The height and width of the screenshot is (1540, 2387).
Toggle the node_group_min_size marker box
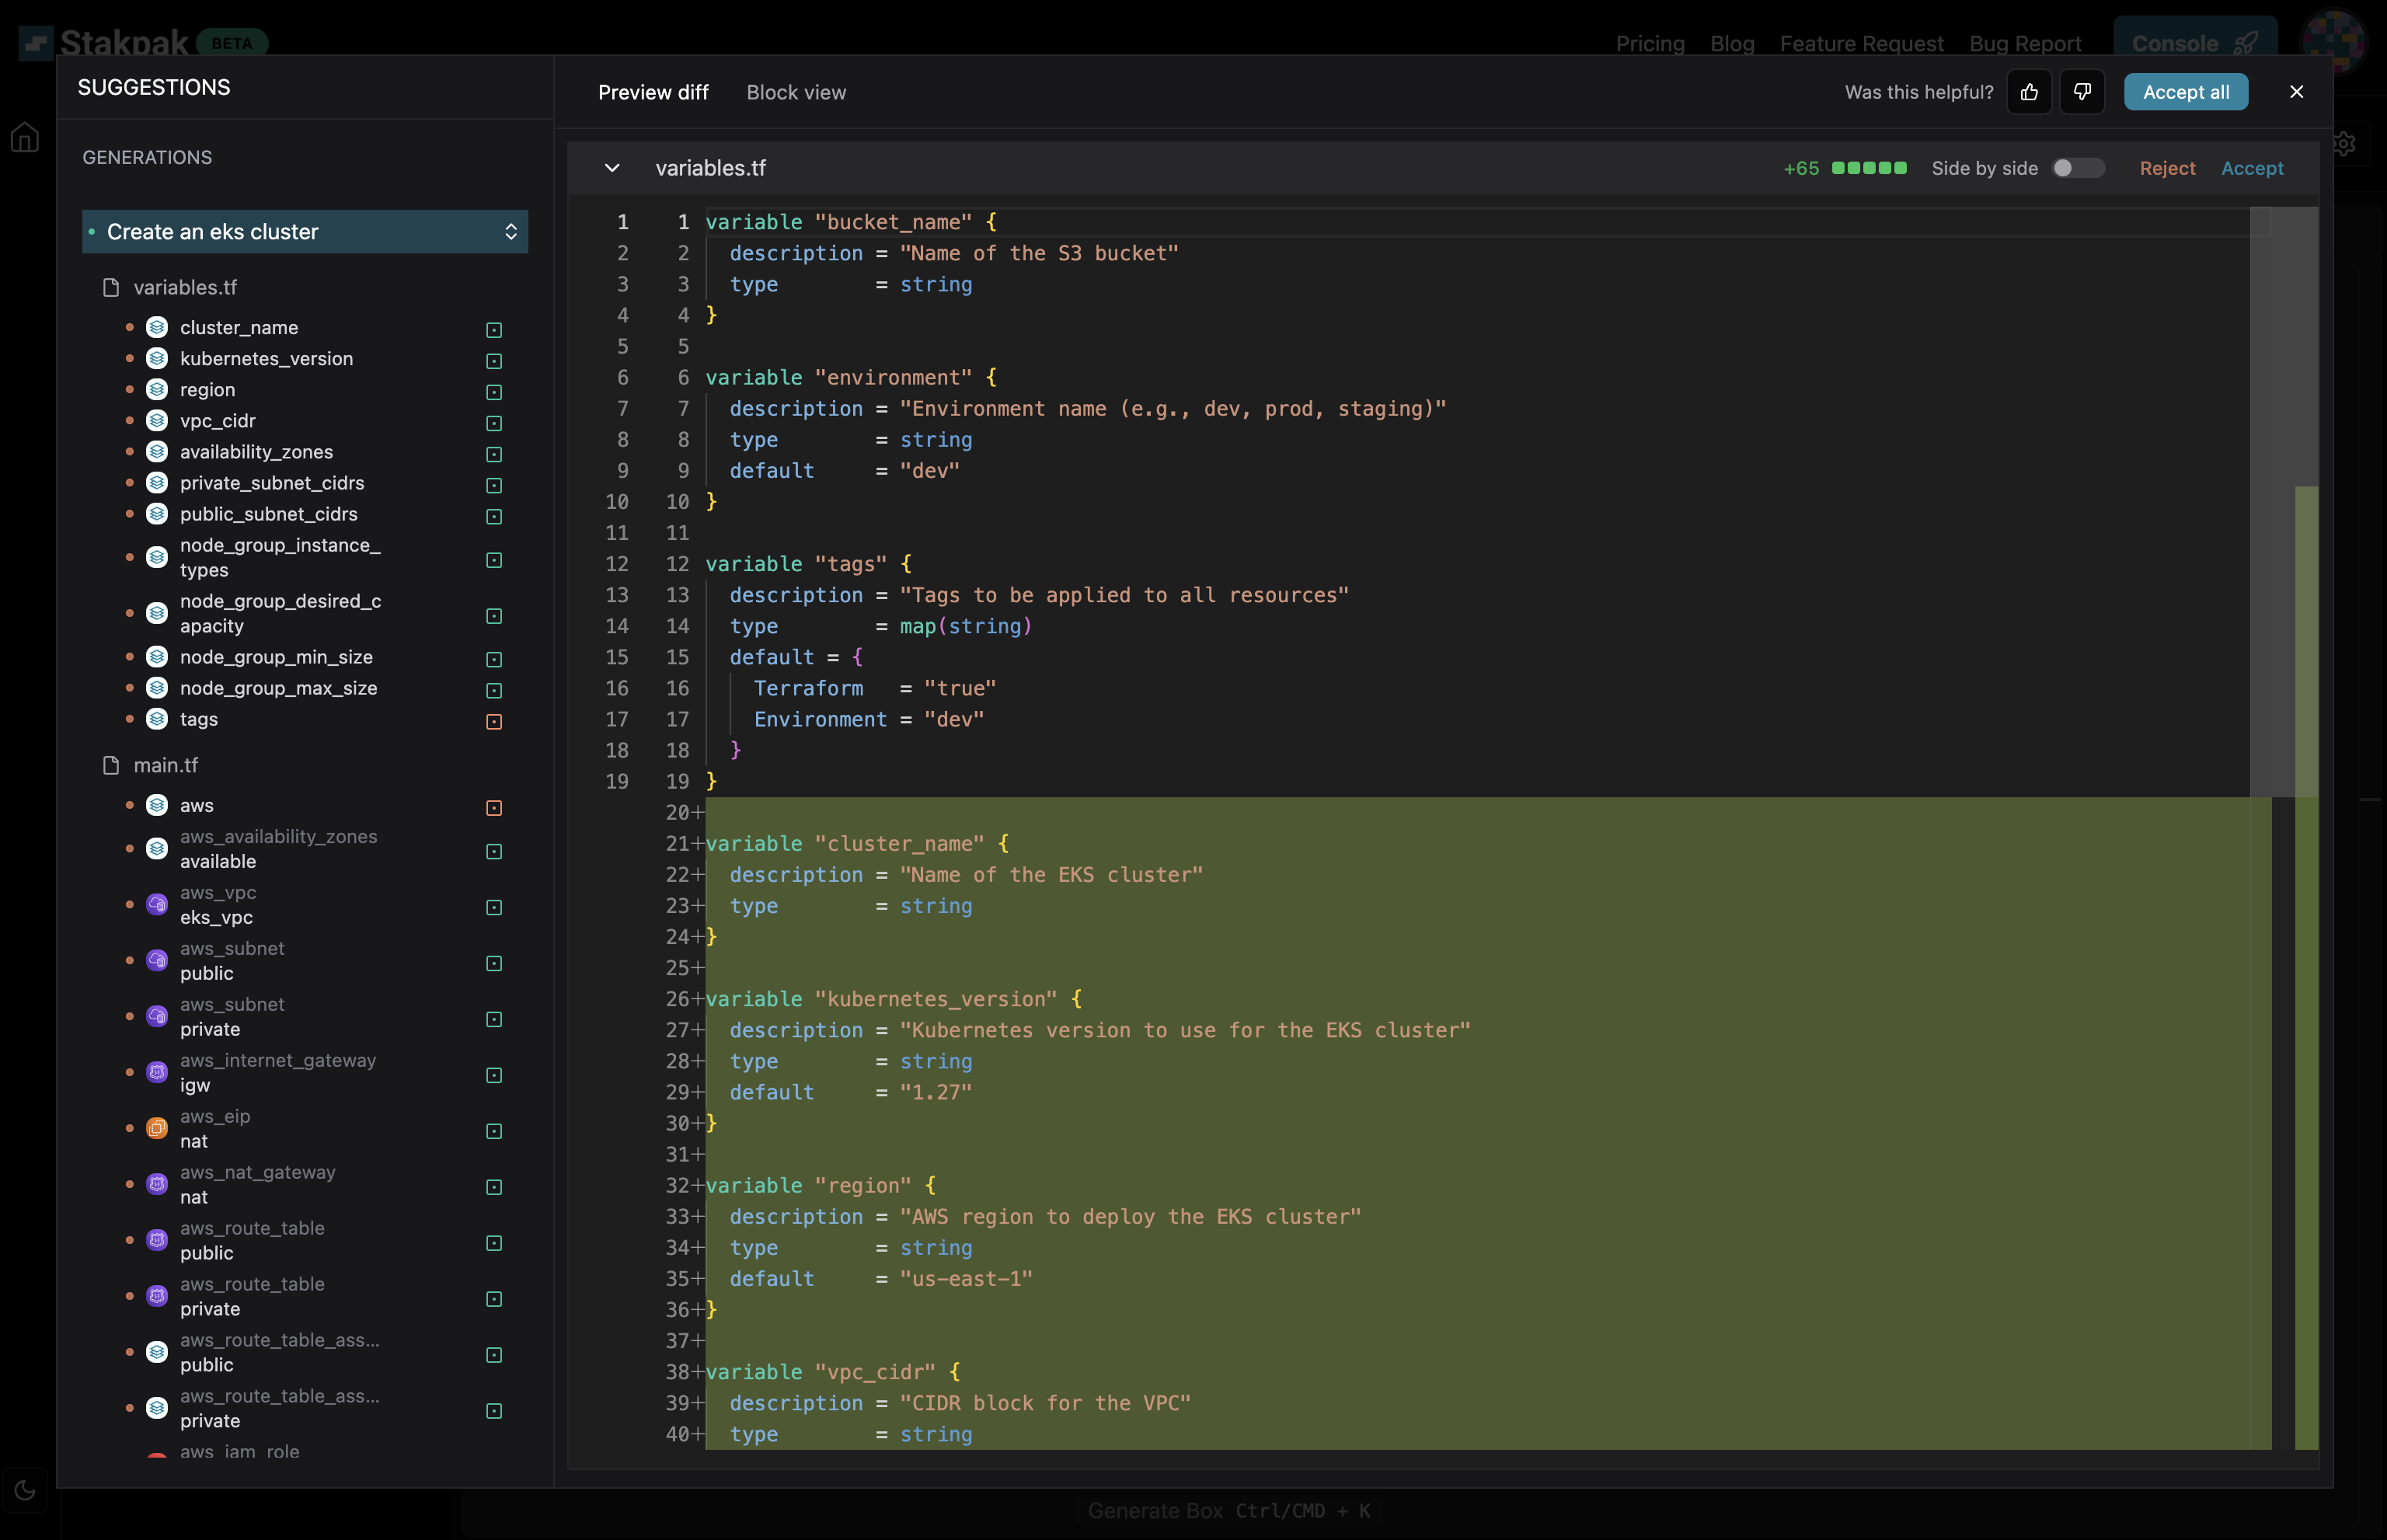494,659
